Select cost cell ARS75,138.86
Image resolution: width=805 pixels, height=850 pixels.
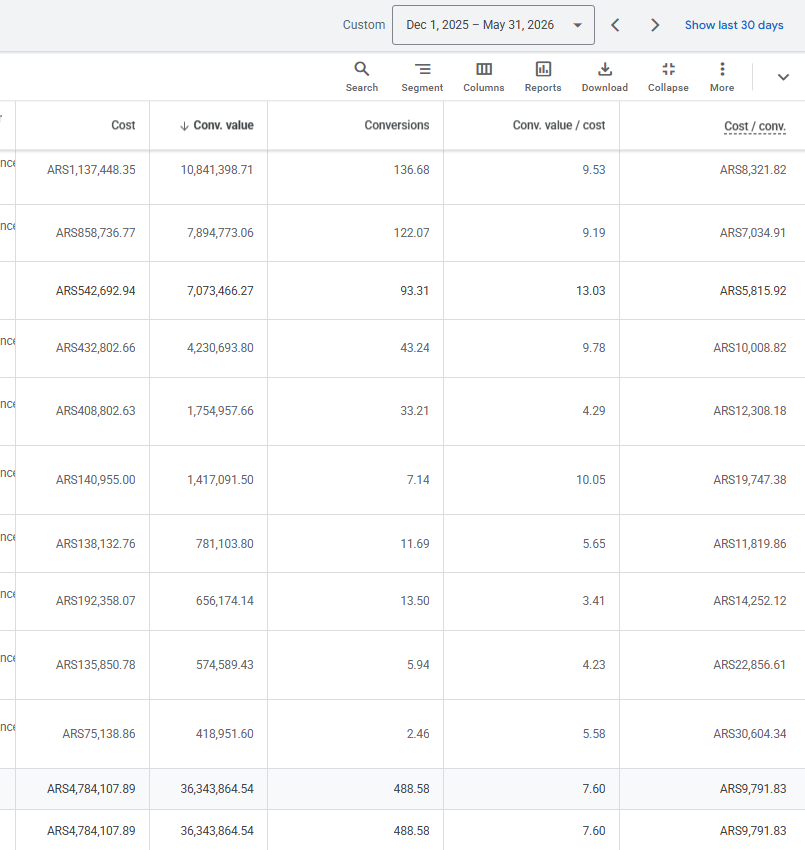99,733
